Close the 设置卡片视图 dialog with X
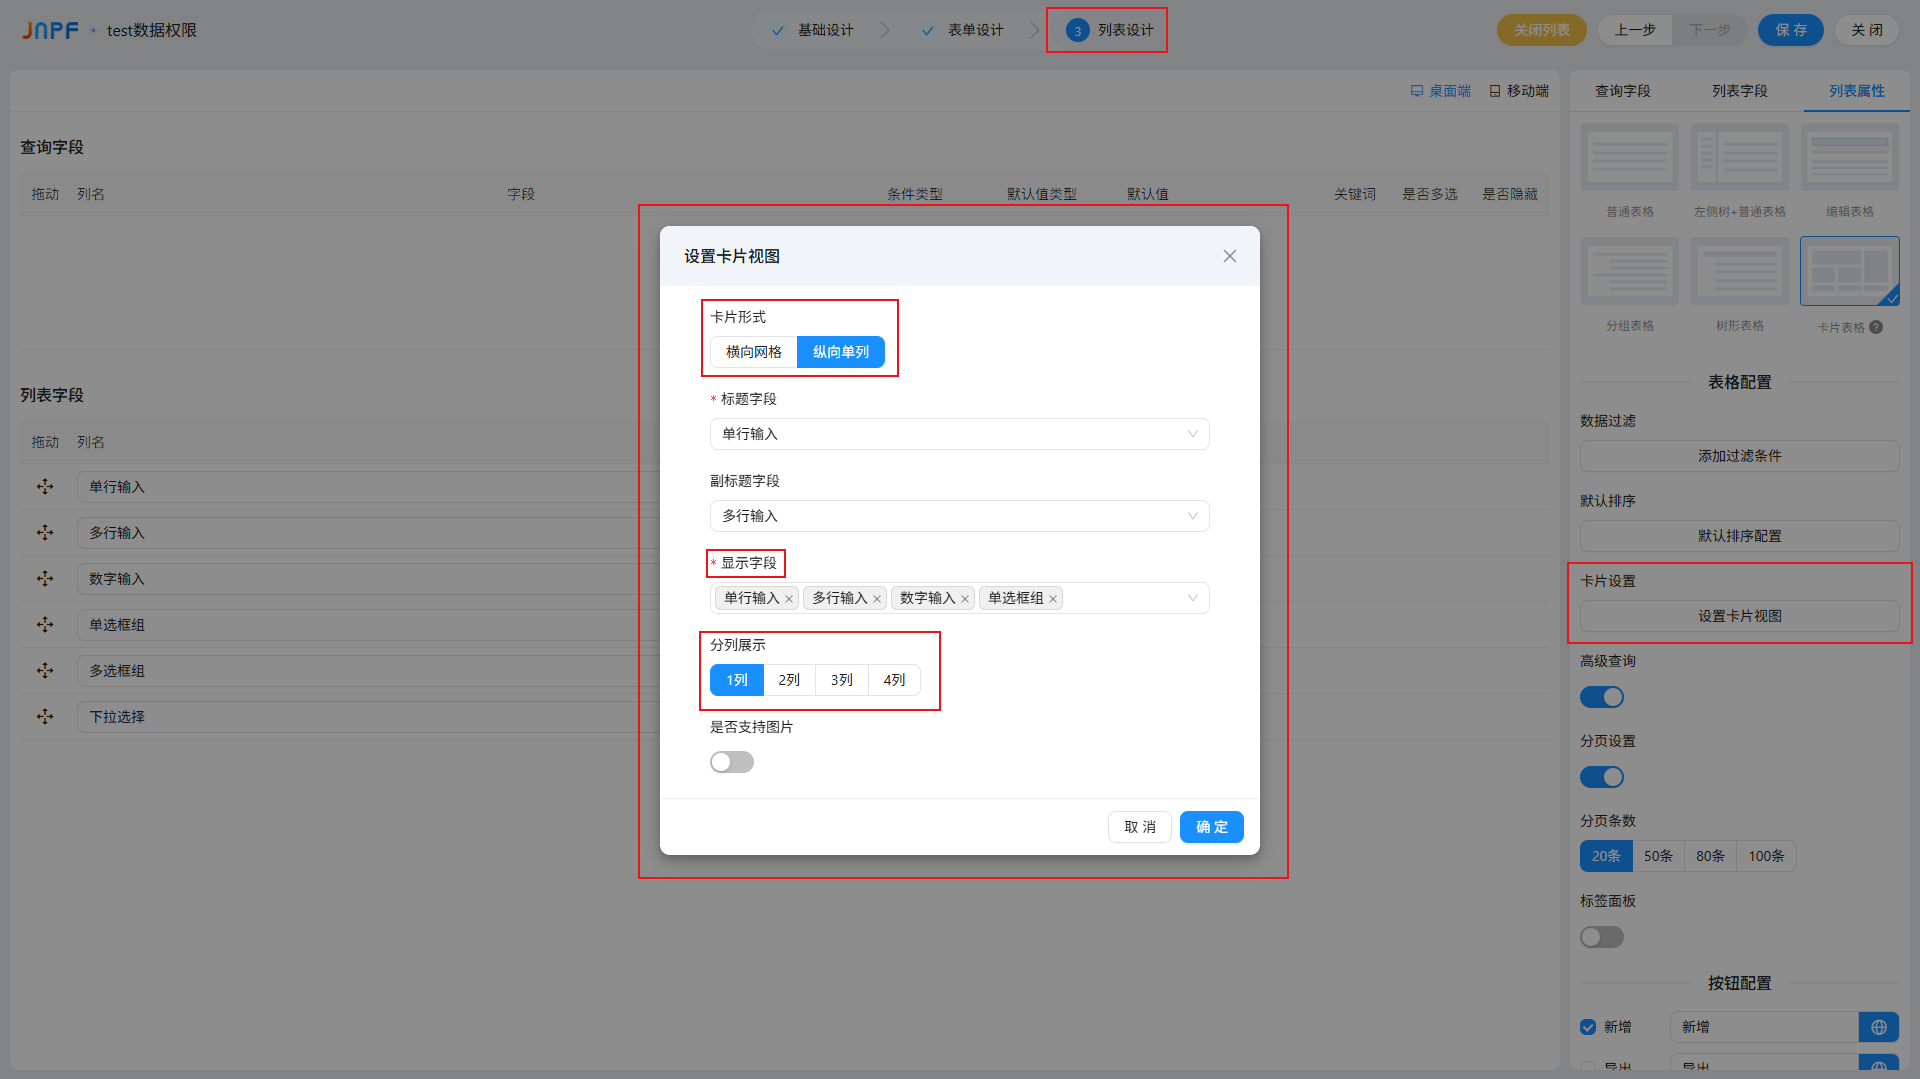The width and height of the screenshot is (1920, 1079). click(1230, 256)
